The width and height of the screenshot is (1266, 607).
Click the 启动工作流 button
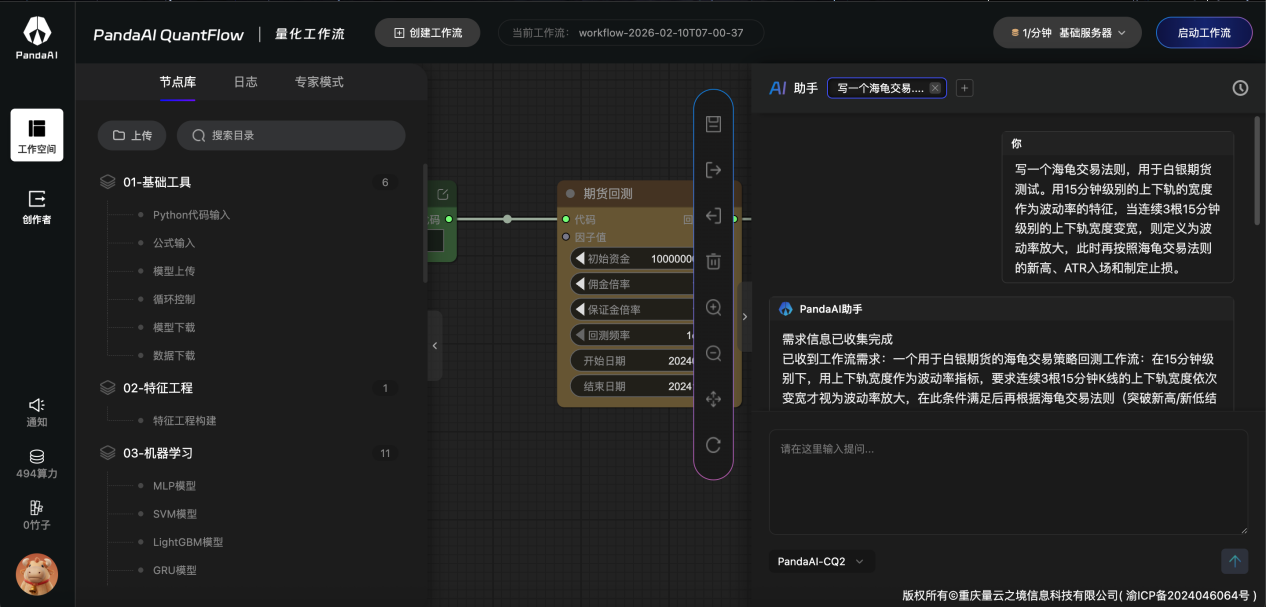click(1204, 32)
